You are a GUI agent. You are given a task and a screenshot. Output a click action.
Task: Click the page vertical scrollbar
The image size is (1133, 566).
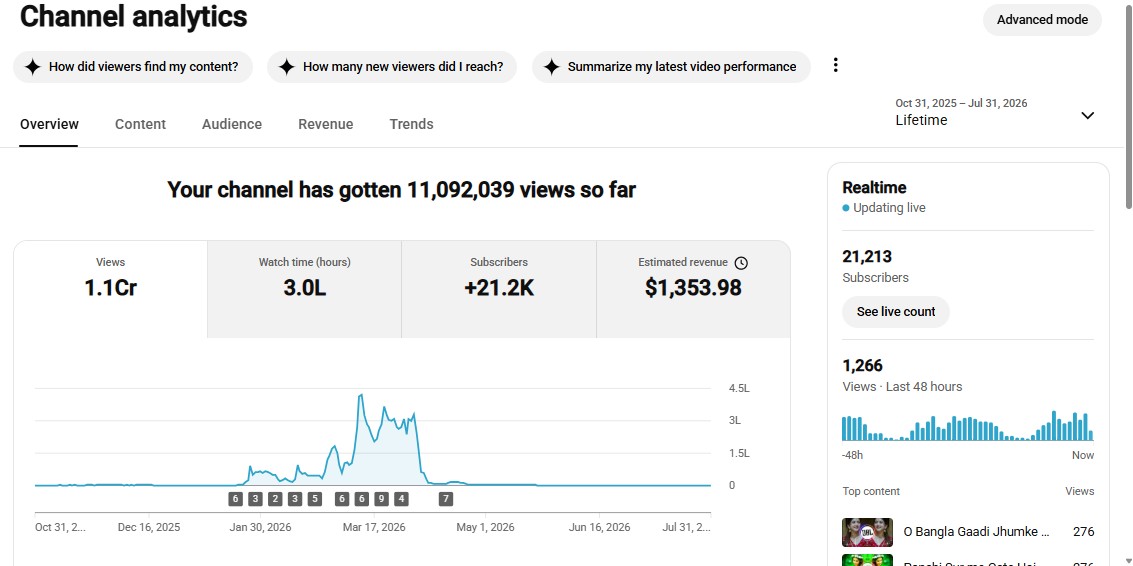point(1127,282)
